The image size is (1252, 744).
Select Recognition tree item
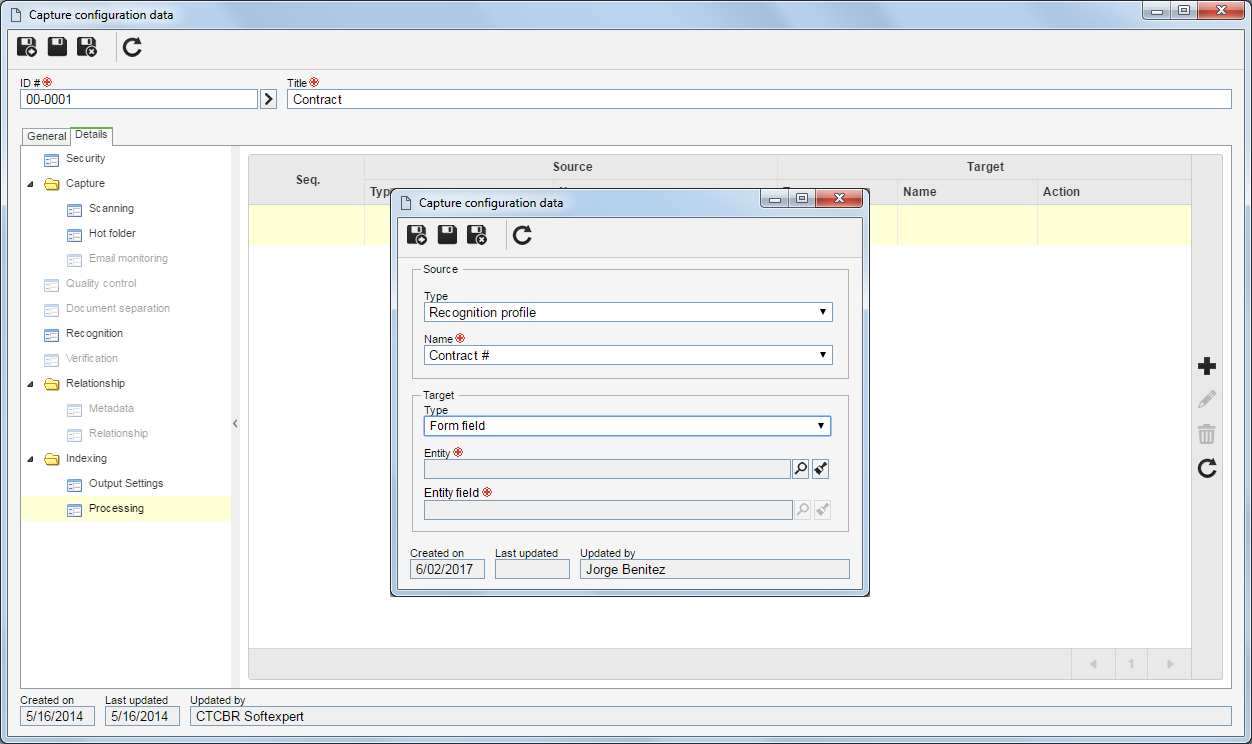point(94,334)
